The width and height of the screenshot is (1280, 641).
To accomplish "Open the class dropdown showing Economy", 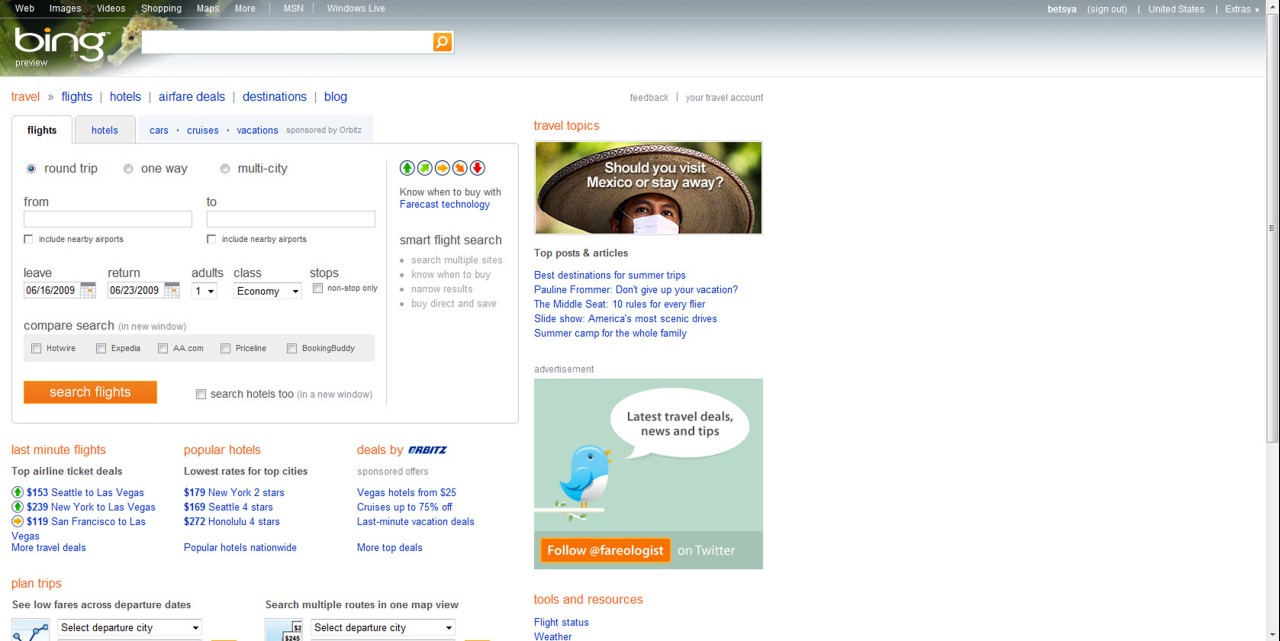I will pyautogui.click(x=266, y=291).
